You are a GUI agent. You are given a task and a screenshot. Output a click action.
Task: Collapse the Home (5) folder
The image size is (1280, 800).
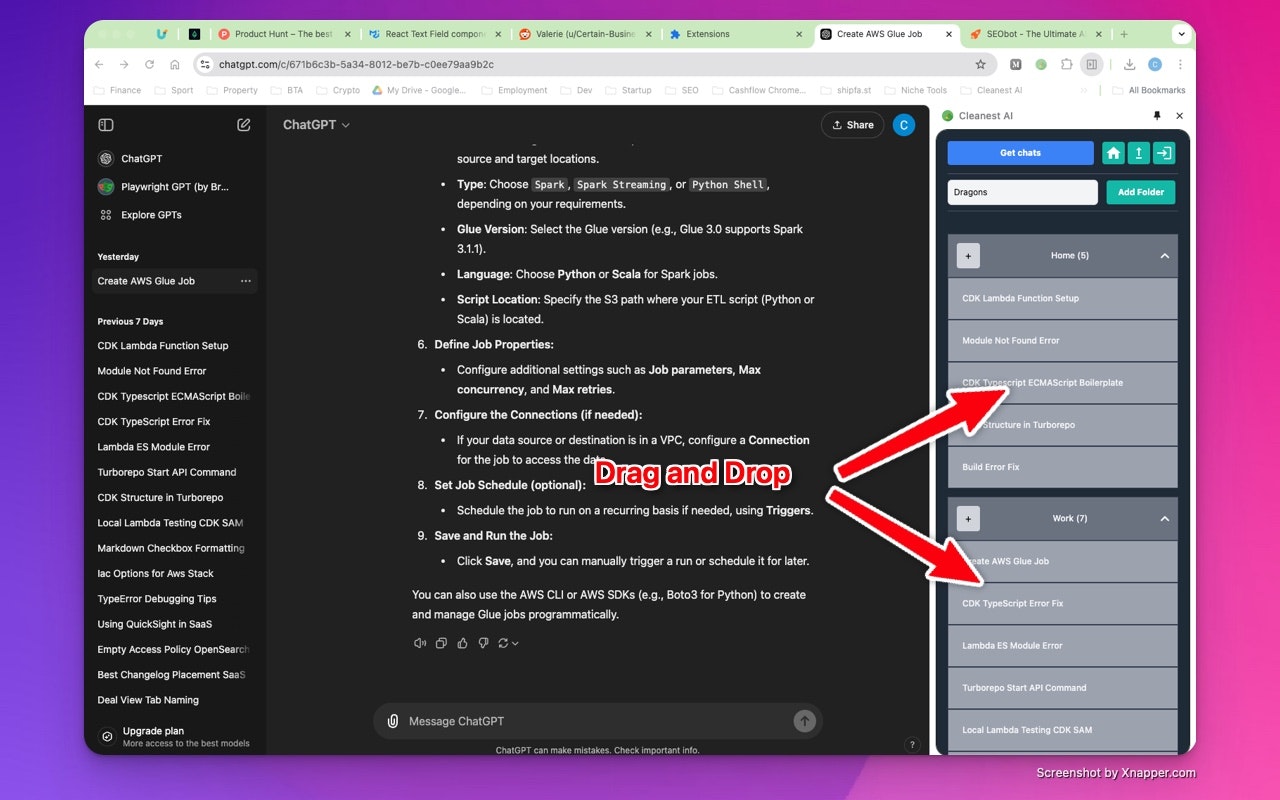(1164, 256)
